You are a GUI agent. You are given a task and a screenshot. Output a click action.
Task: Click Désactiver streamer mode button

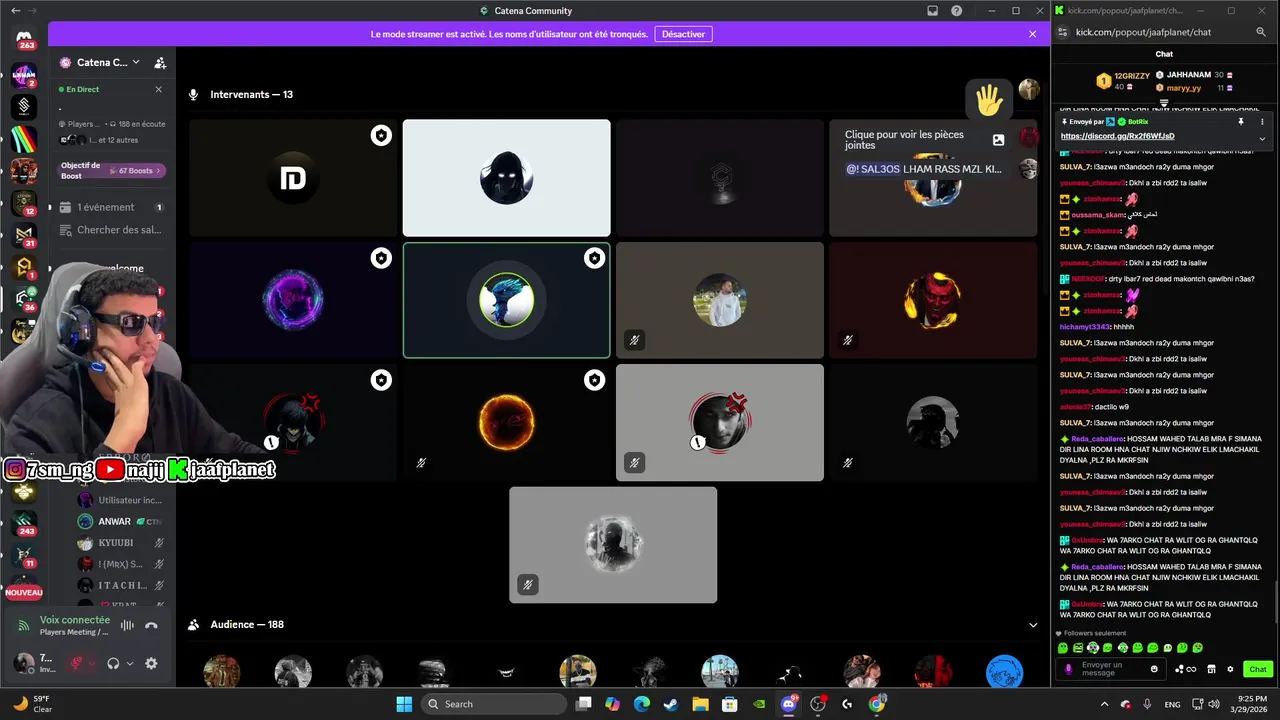click(683, 34)
